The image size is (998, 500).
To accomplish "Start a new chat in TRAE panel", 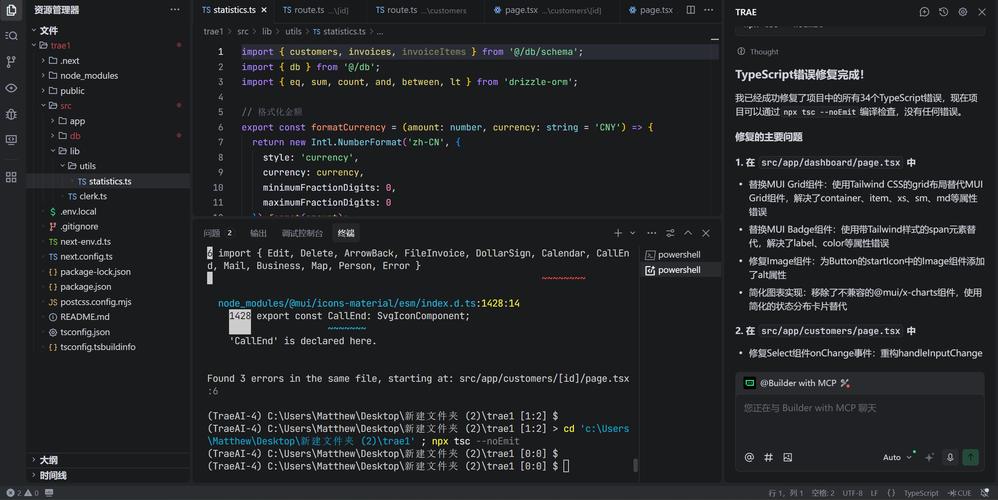I will click(924, 11).
